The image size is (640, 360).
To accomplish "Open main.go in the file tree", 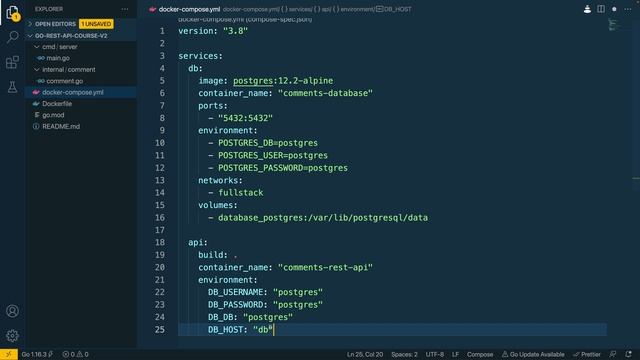I will (x=58, y=58).
